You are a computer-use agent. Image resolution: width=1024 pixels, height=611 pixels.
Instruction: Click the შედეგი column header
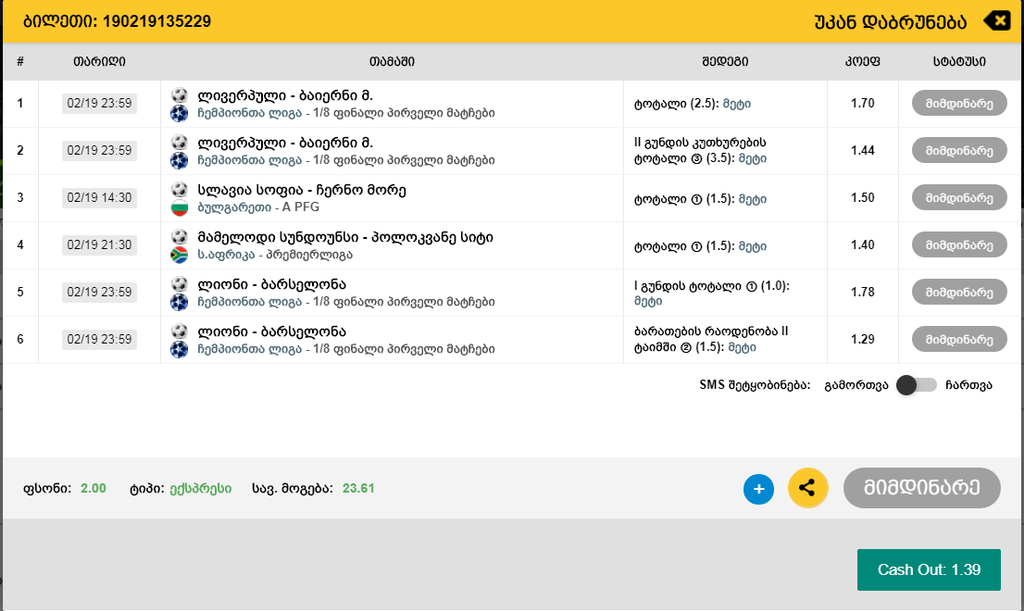point(725,61)
